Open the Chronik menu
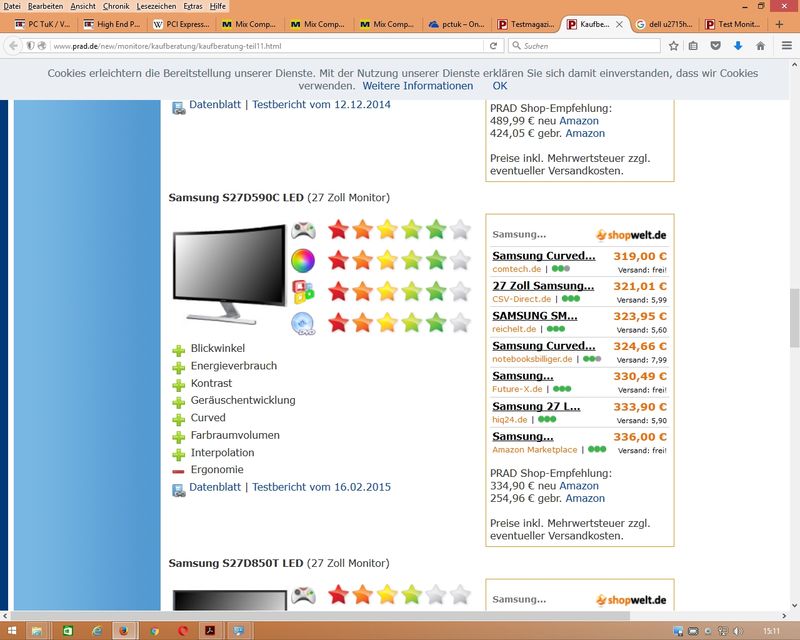Viewport: 800px width, 640px height. [116, 6]
